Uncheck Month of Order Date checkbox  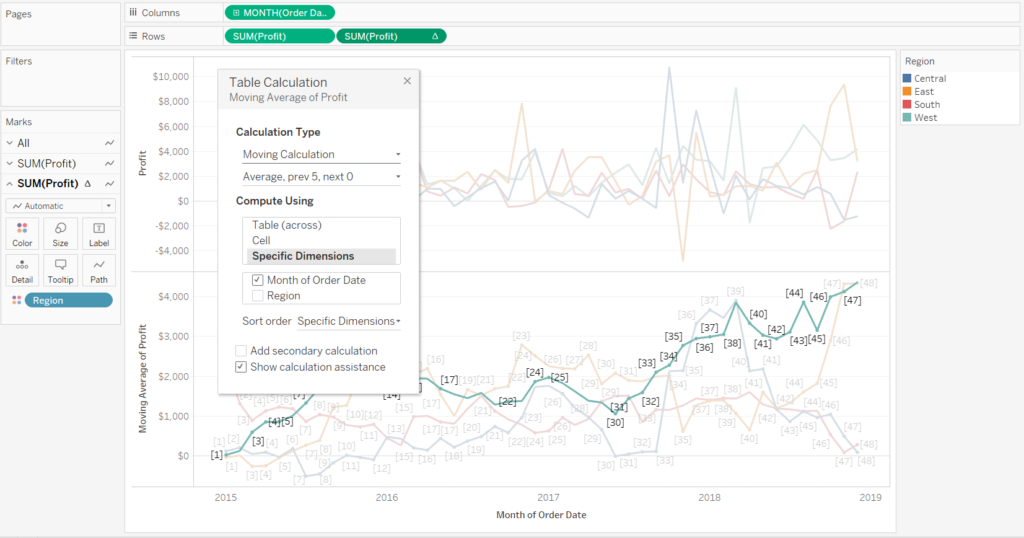point(258,280)
